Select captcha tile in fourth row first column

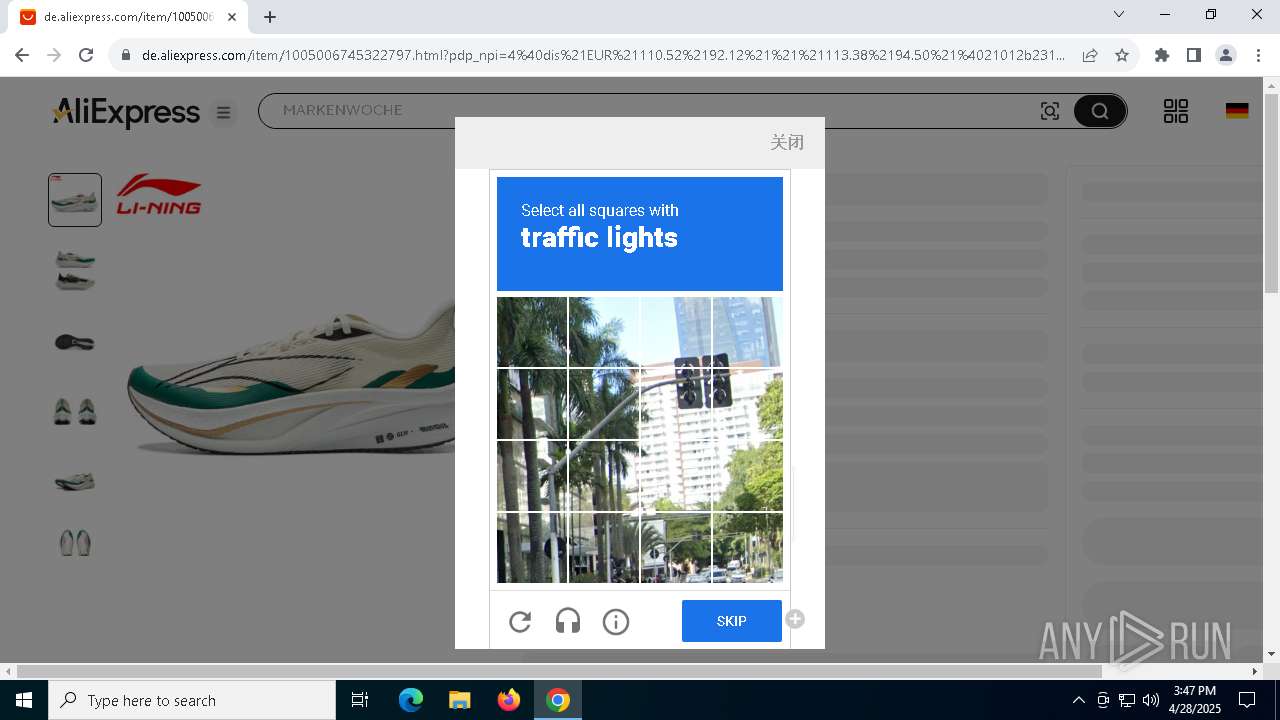point(532,548)
